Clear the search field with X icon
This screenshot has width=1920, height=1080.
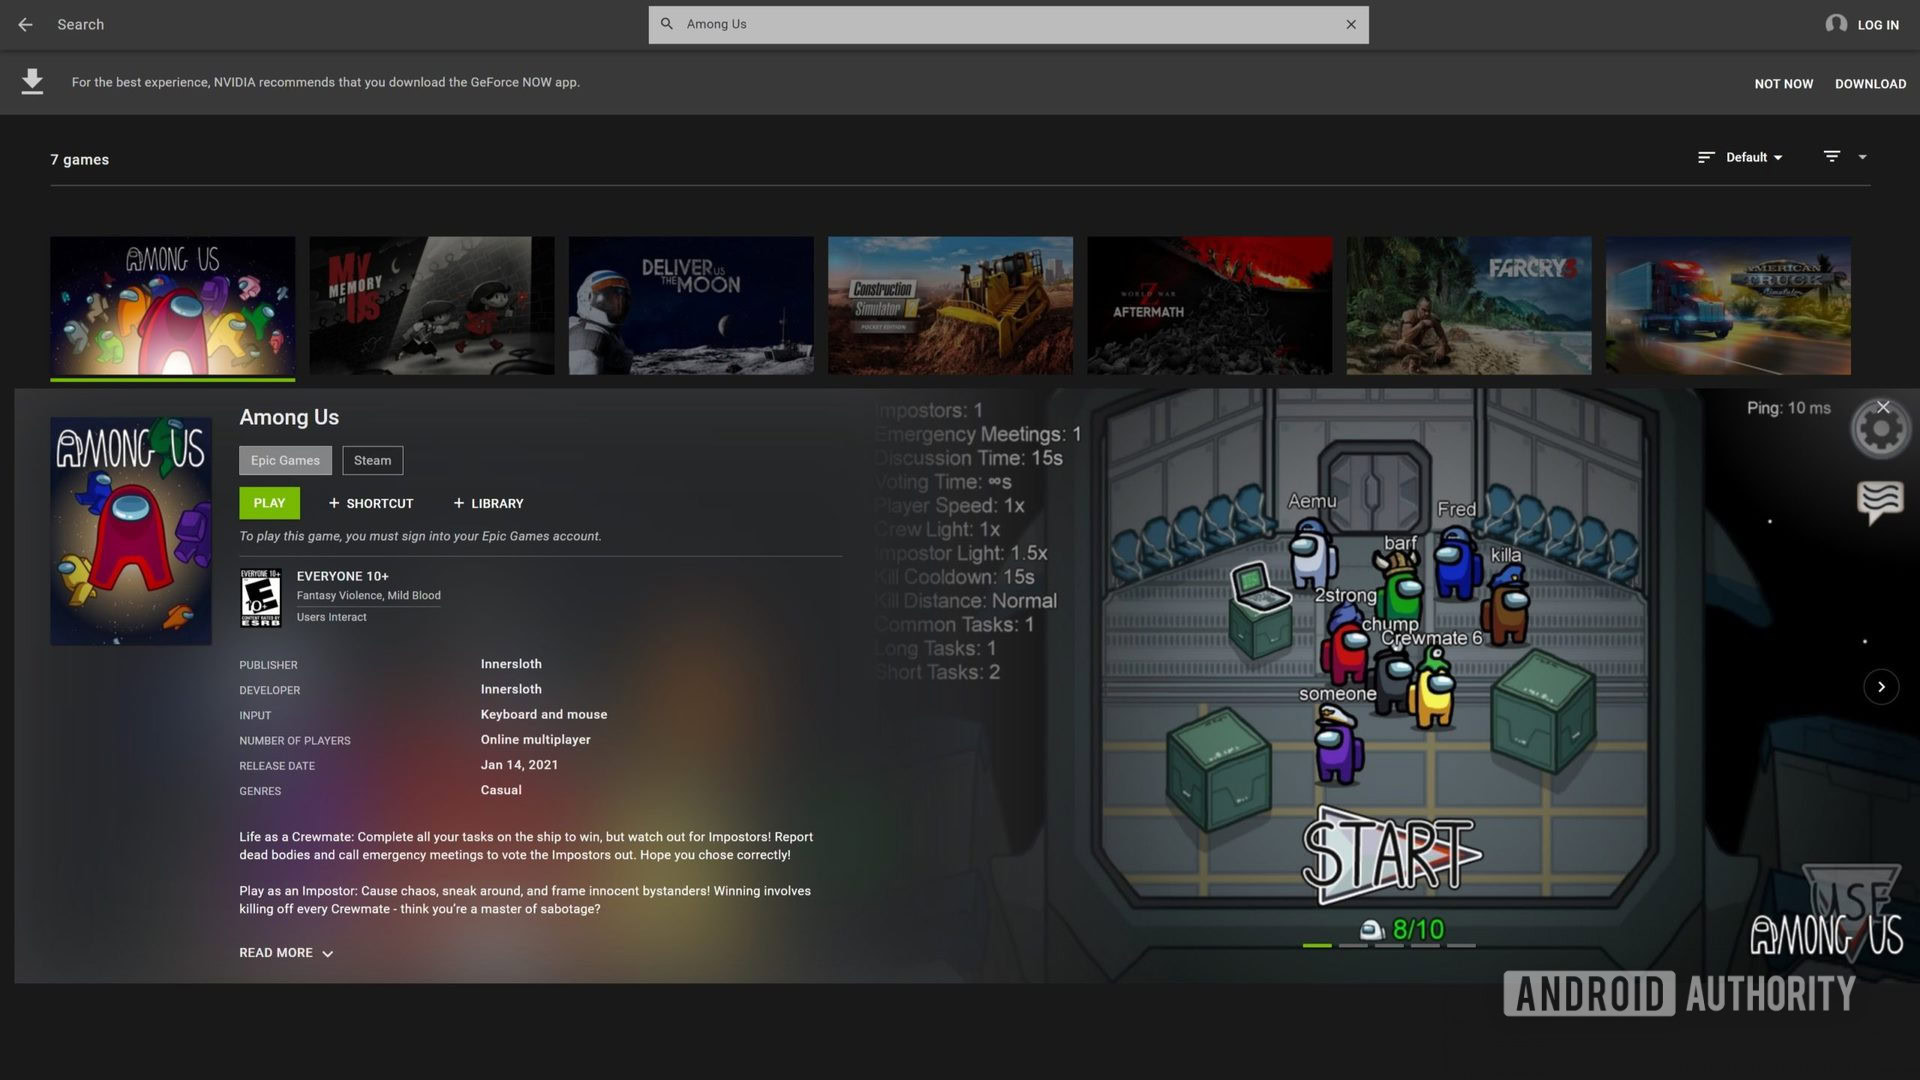tap(1350, 24)
